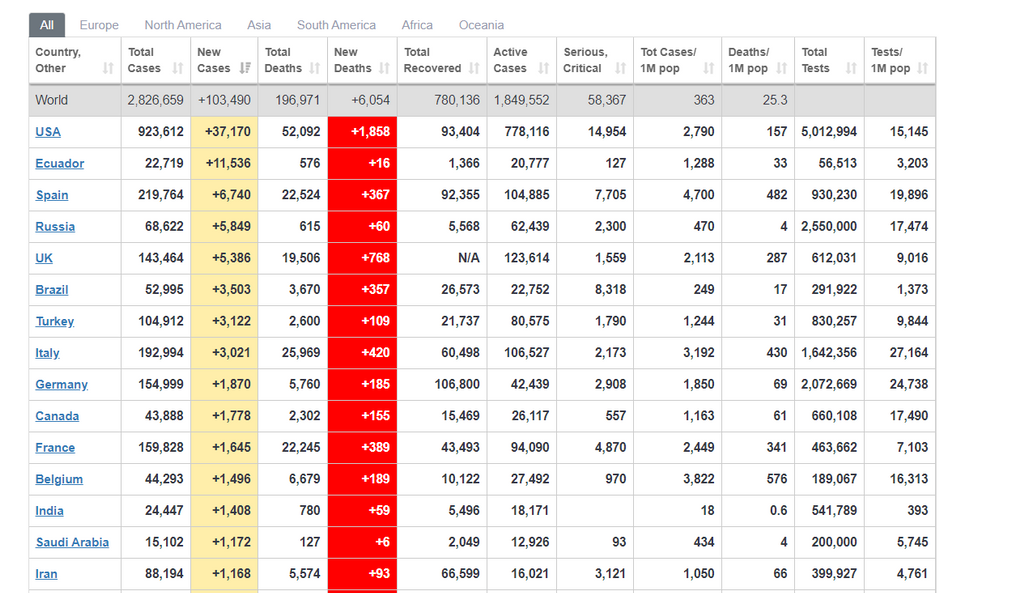This screenshot has height=593, width=1024.
Task: Sort by the Country, Other column icon
Action: tap(108, 68)
